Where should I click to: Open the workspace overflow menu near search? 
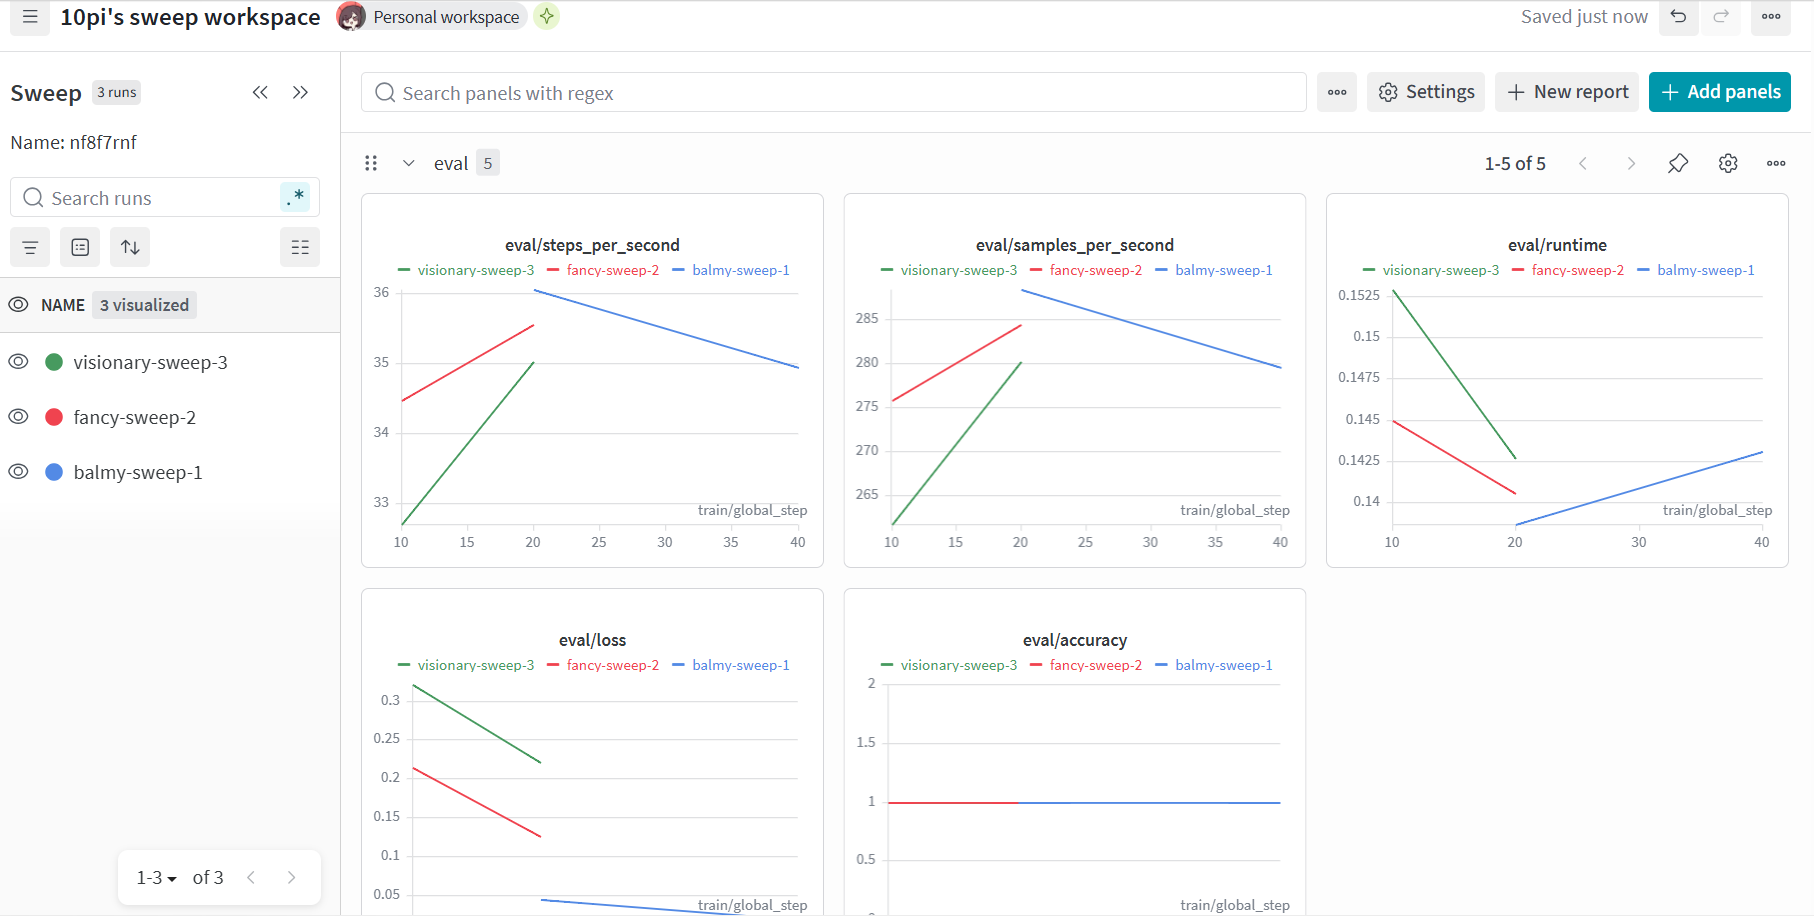1337,92
